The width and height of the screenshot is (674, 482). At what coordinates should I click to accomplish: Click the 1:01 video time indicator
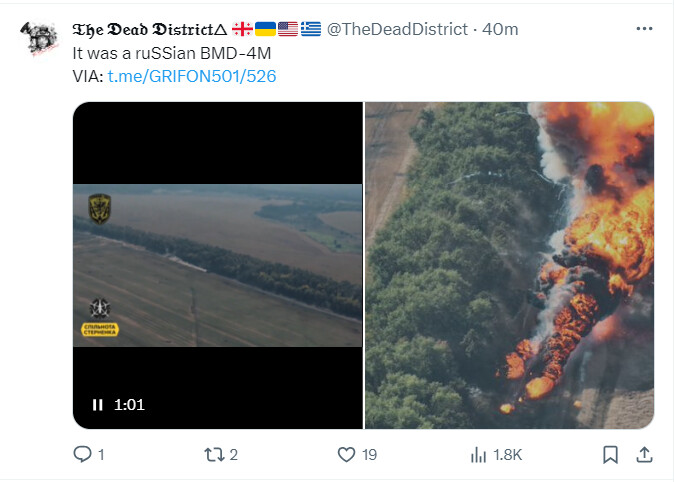click(x=130, y=405)
